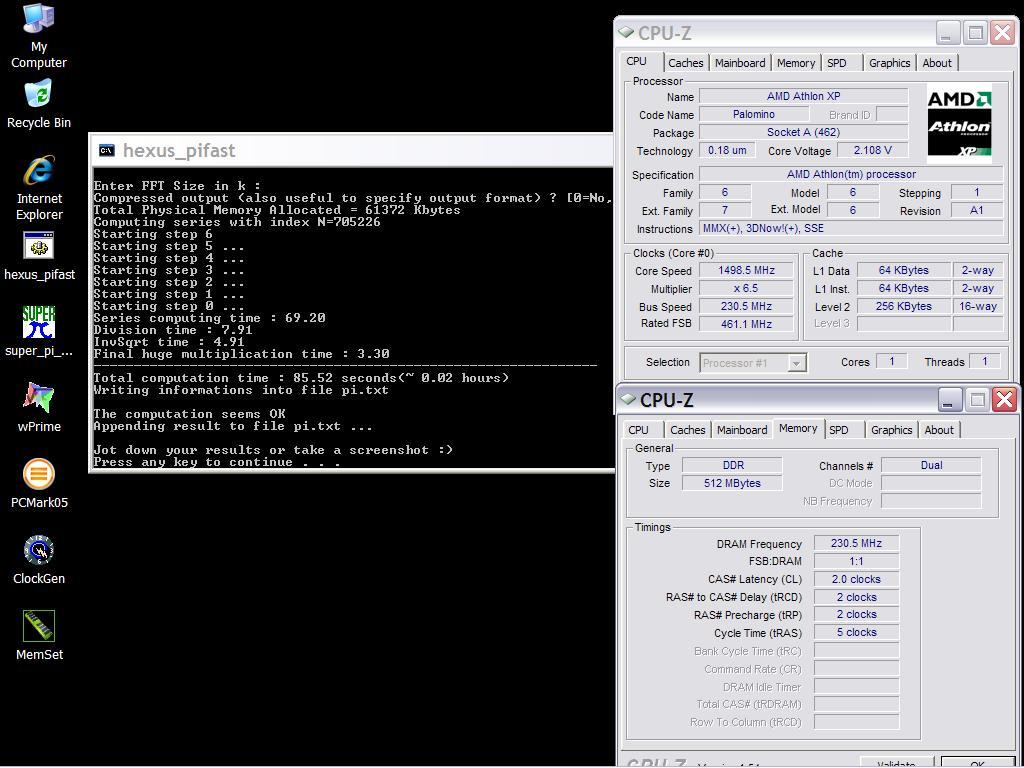Click the 461.1 MHz rated FSB value
This screenshot has height=768, width=1024.
click(746, 324)
